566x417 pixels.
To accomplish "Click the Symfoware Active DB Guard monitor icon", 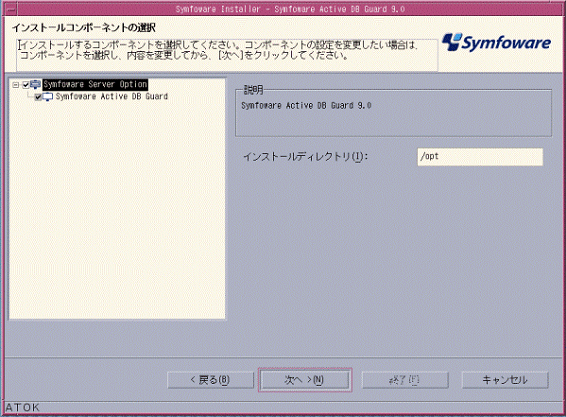I will tap(48, 97).
